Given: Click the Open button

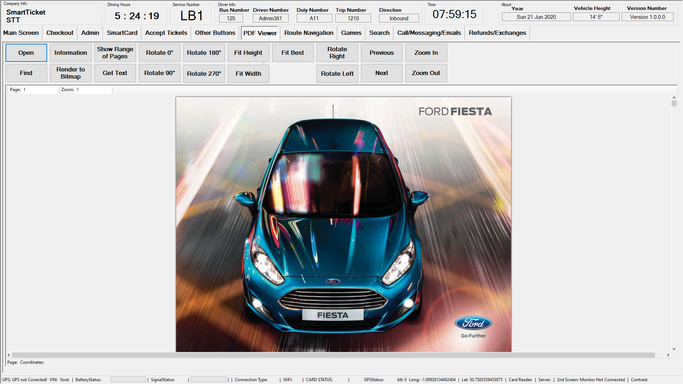Looking at the screenshot, I should coord(26,53).
